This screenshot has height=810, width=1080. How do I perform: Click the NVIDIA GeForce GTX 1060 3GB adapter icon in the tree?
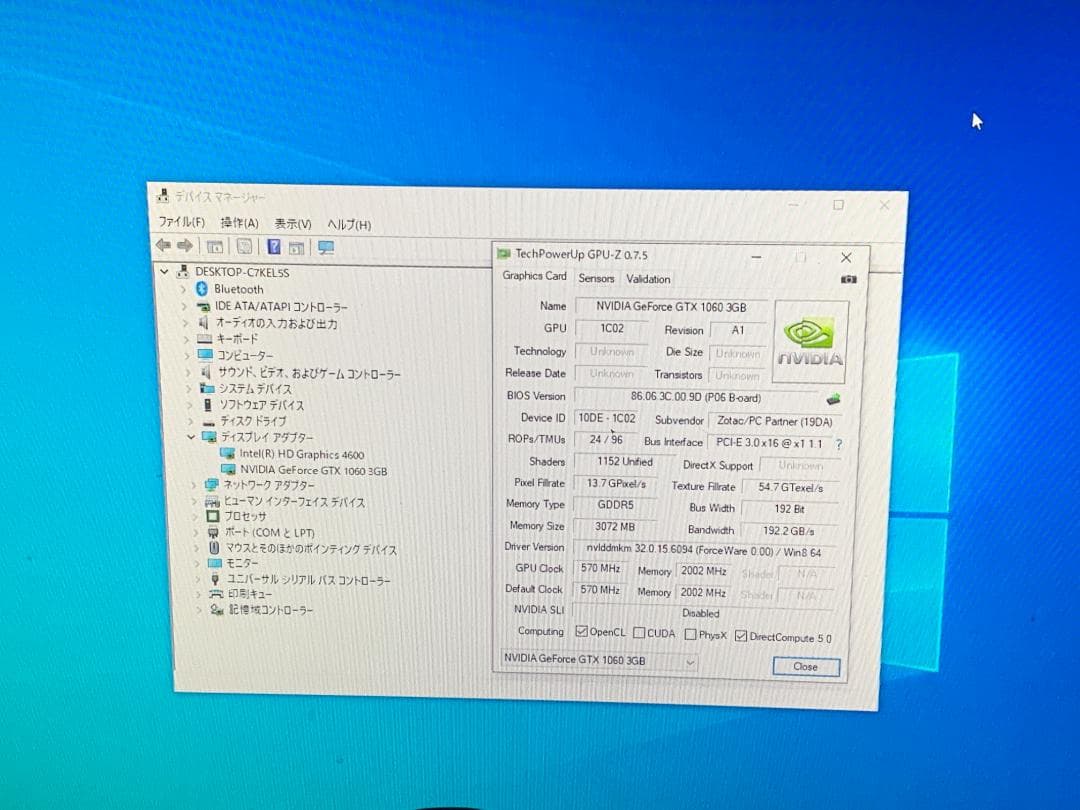[x=228, y=469]
